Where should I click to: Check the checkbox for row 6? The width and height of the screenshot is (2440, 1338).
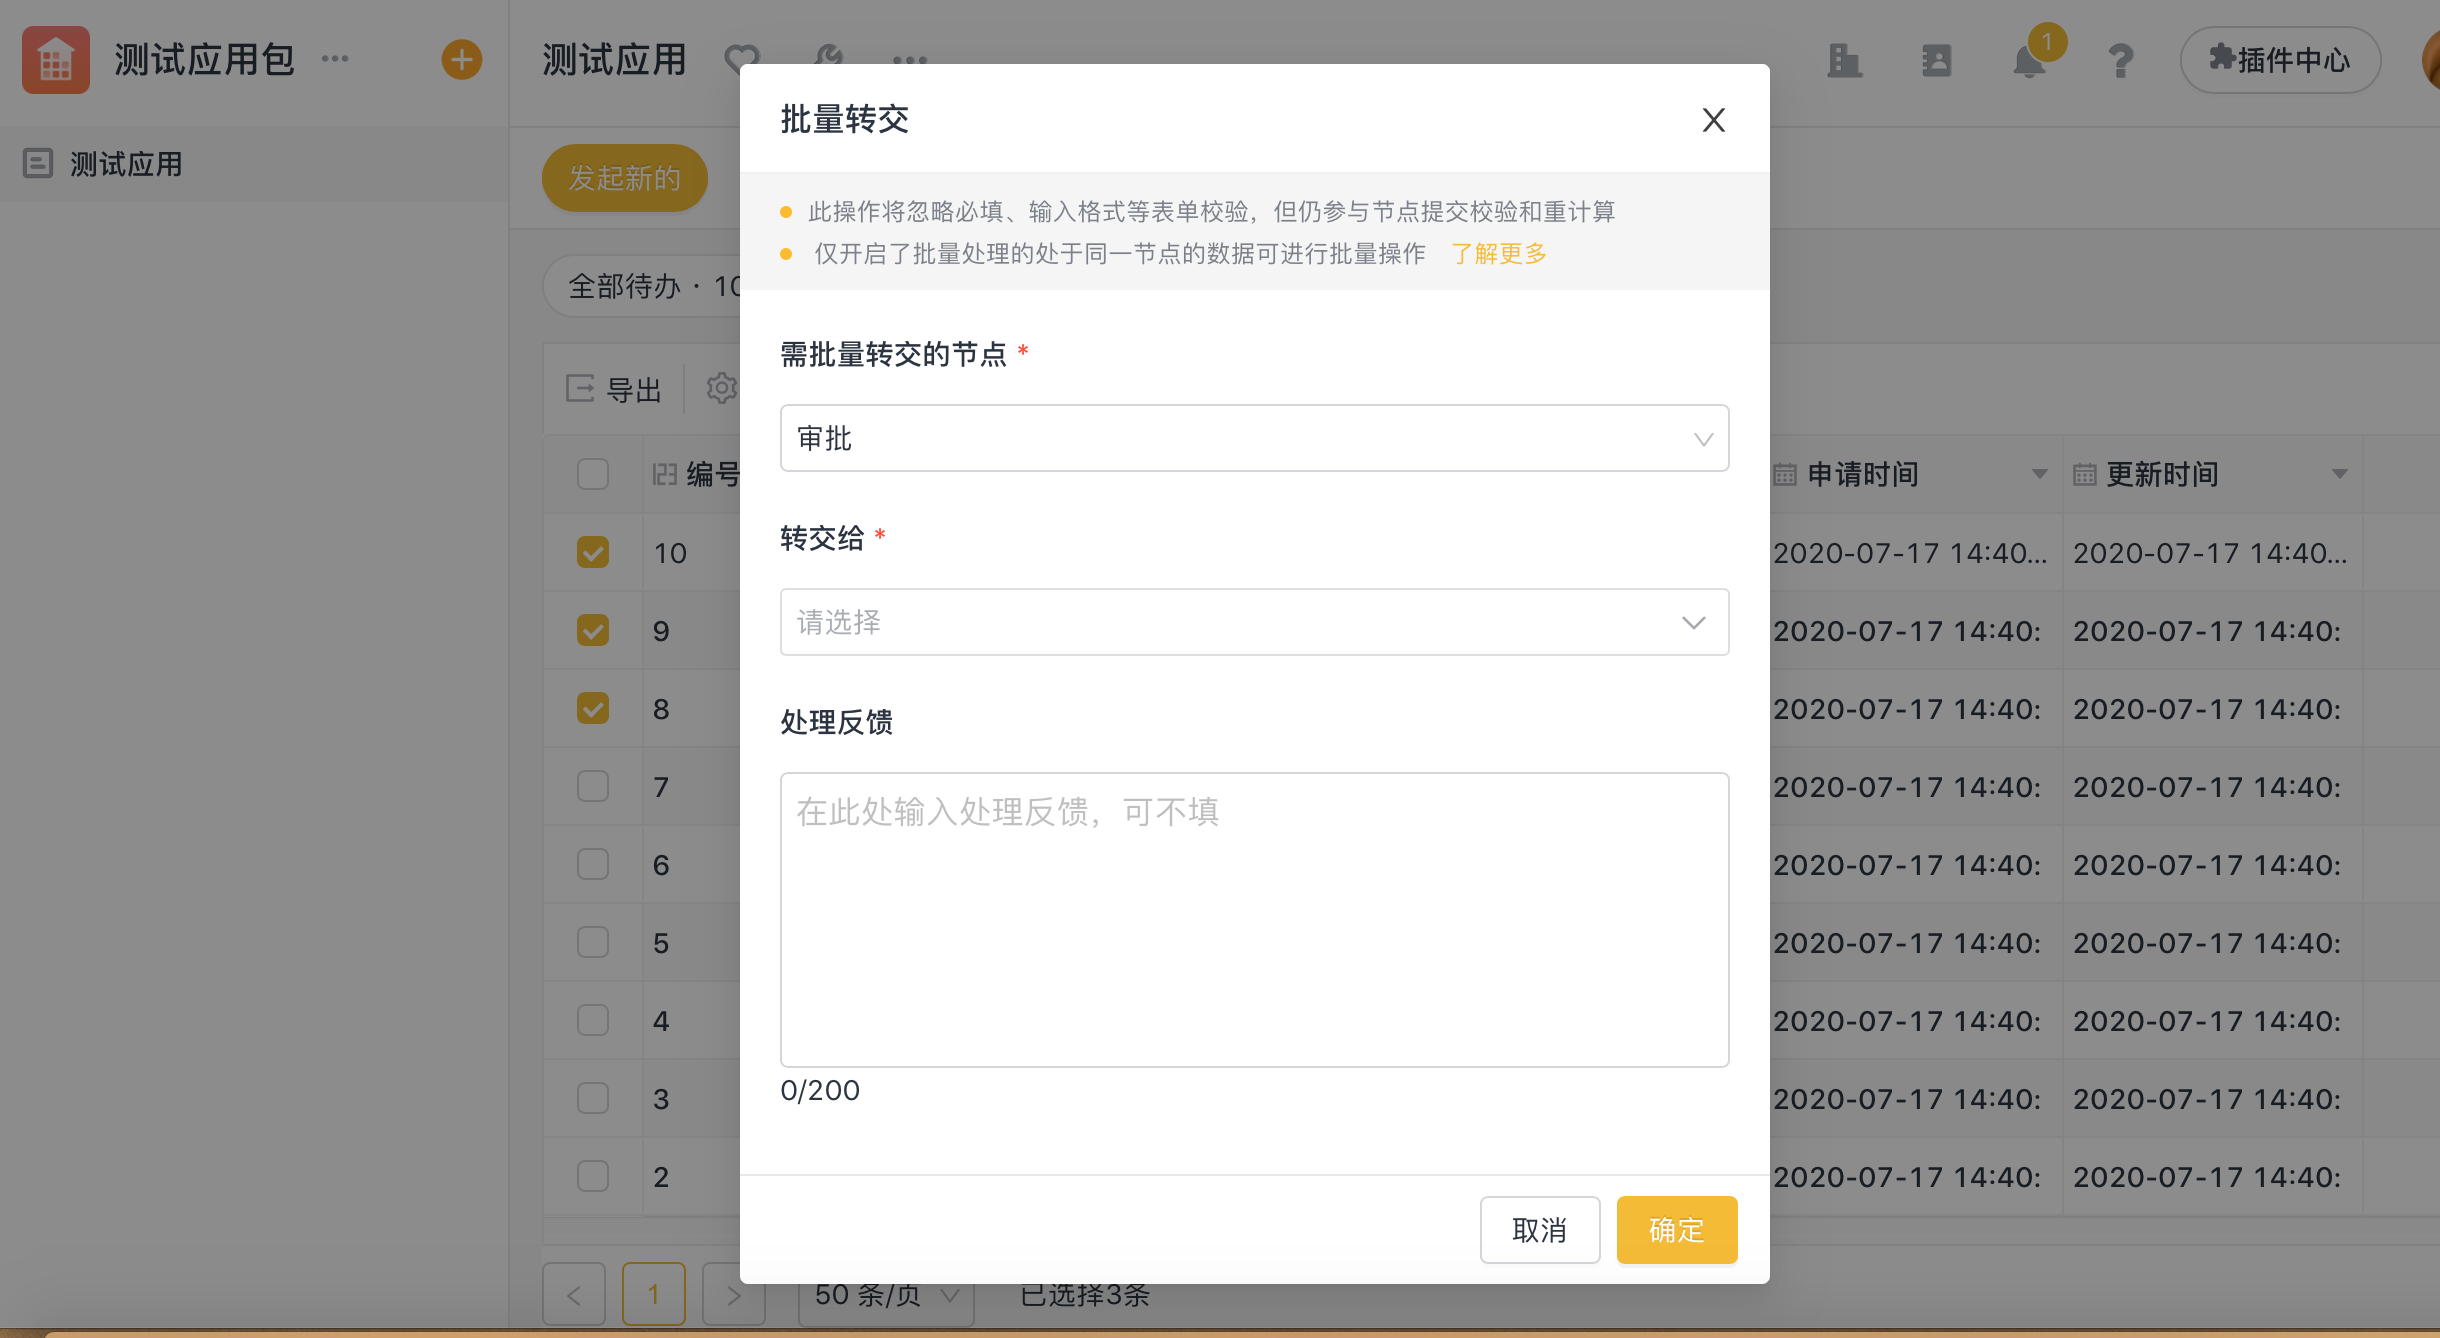coord(593,864)
